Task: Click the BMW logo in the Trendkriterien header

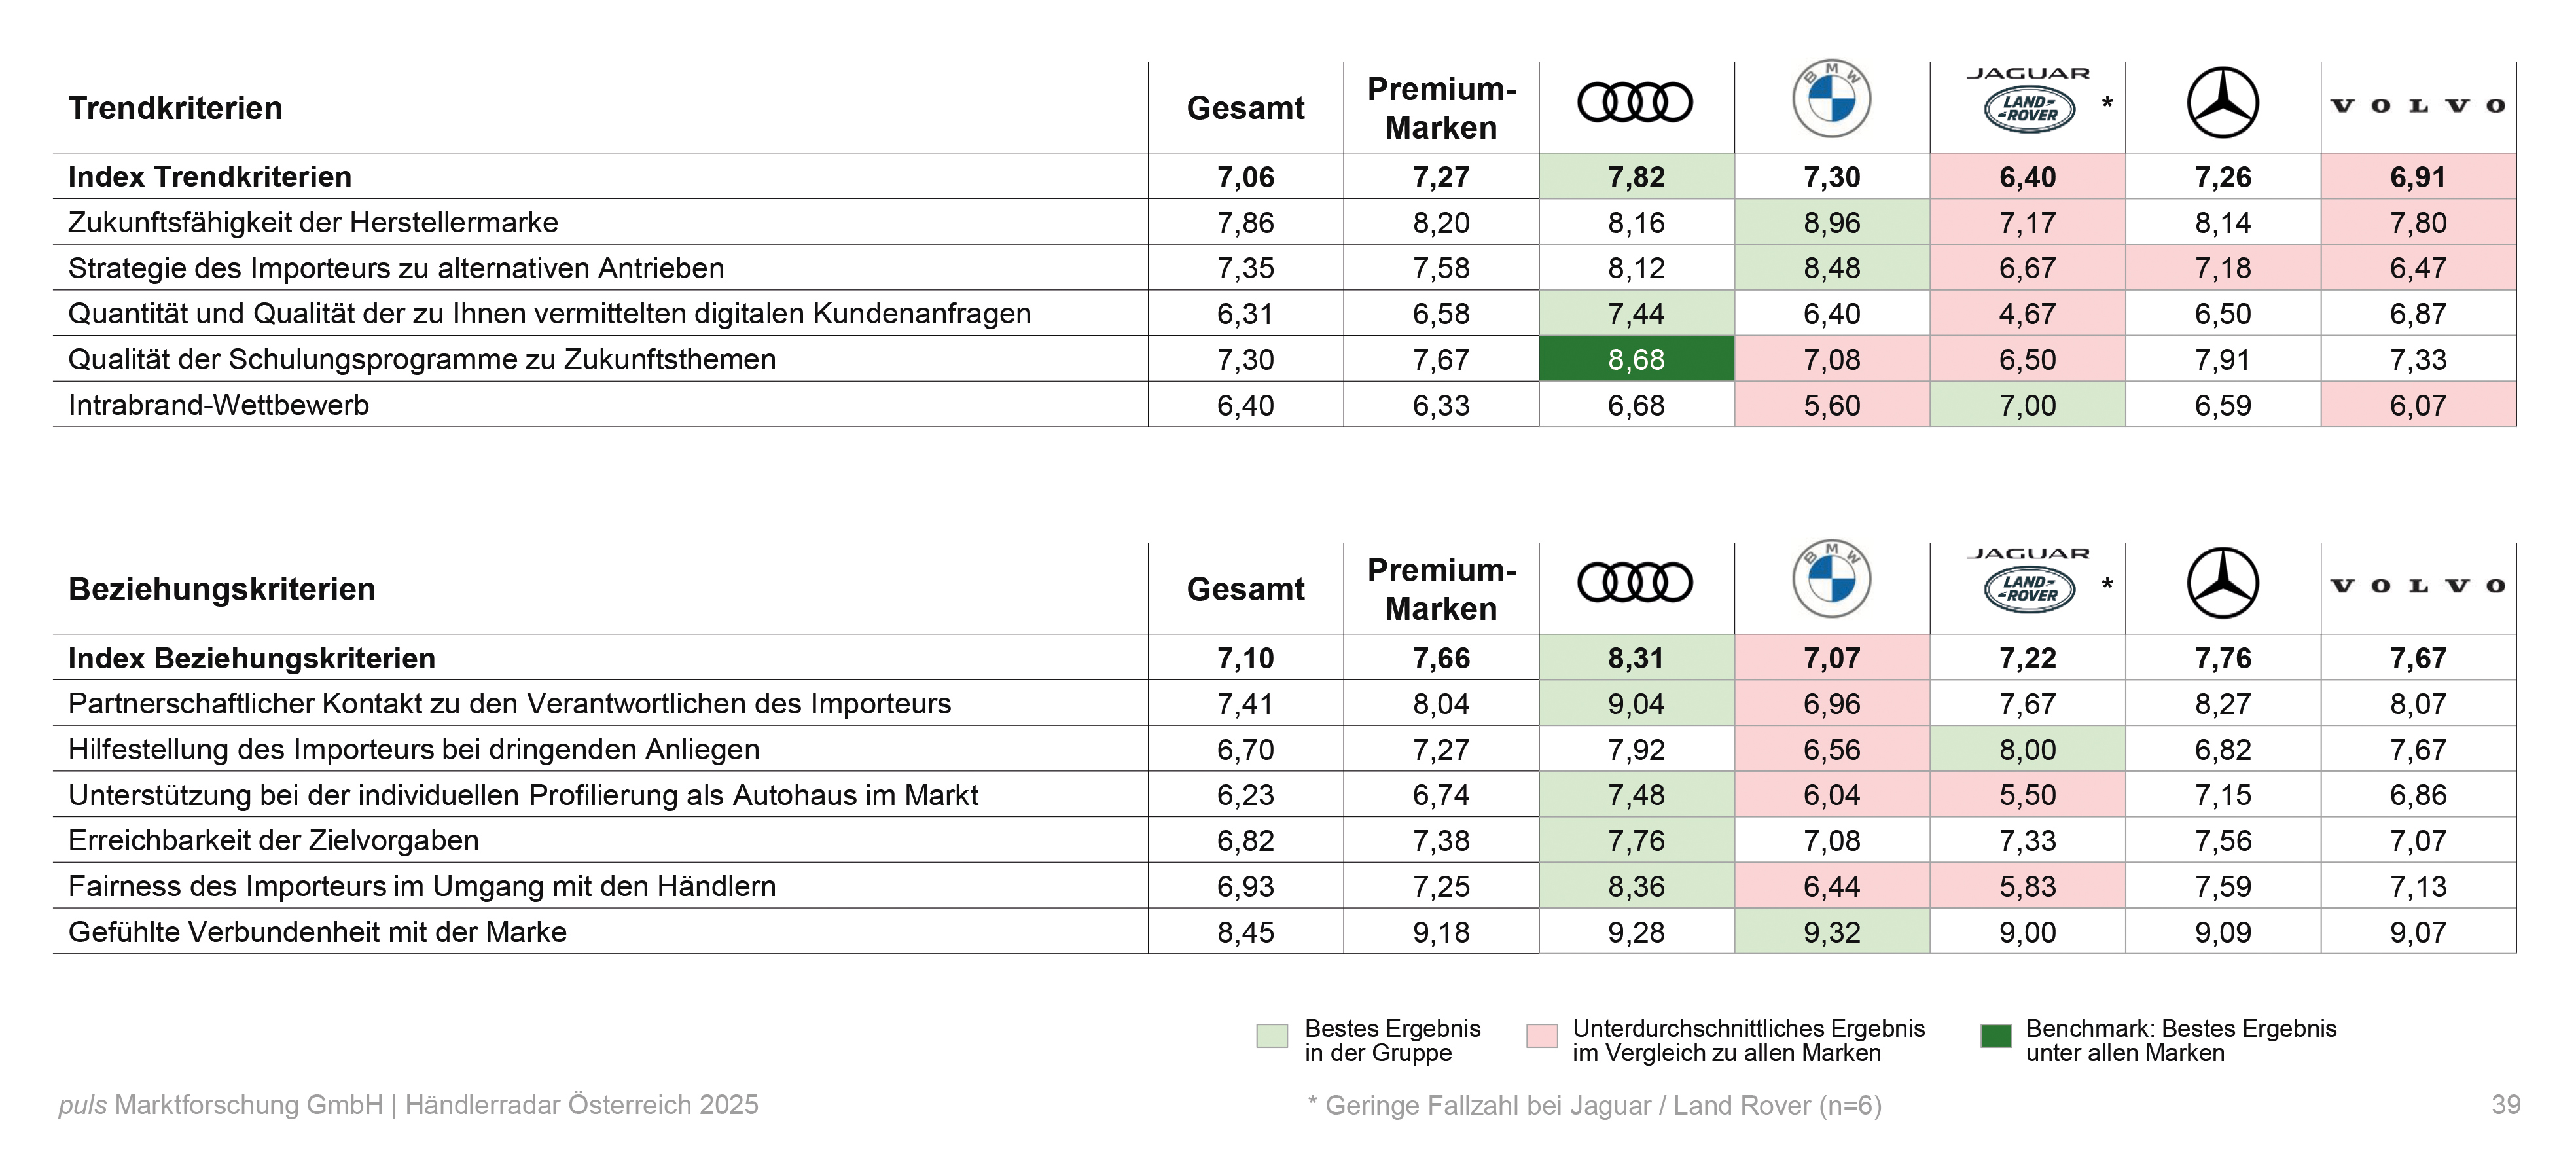Action: tap(1831, 99)
